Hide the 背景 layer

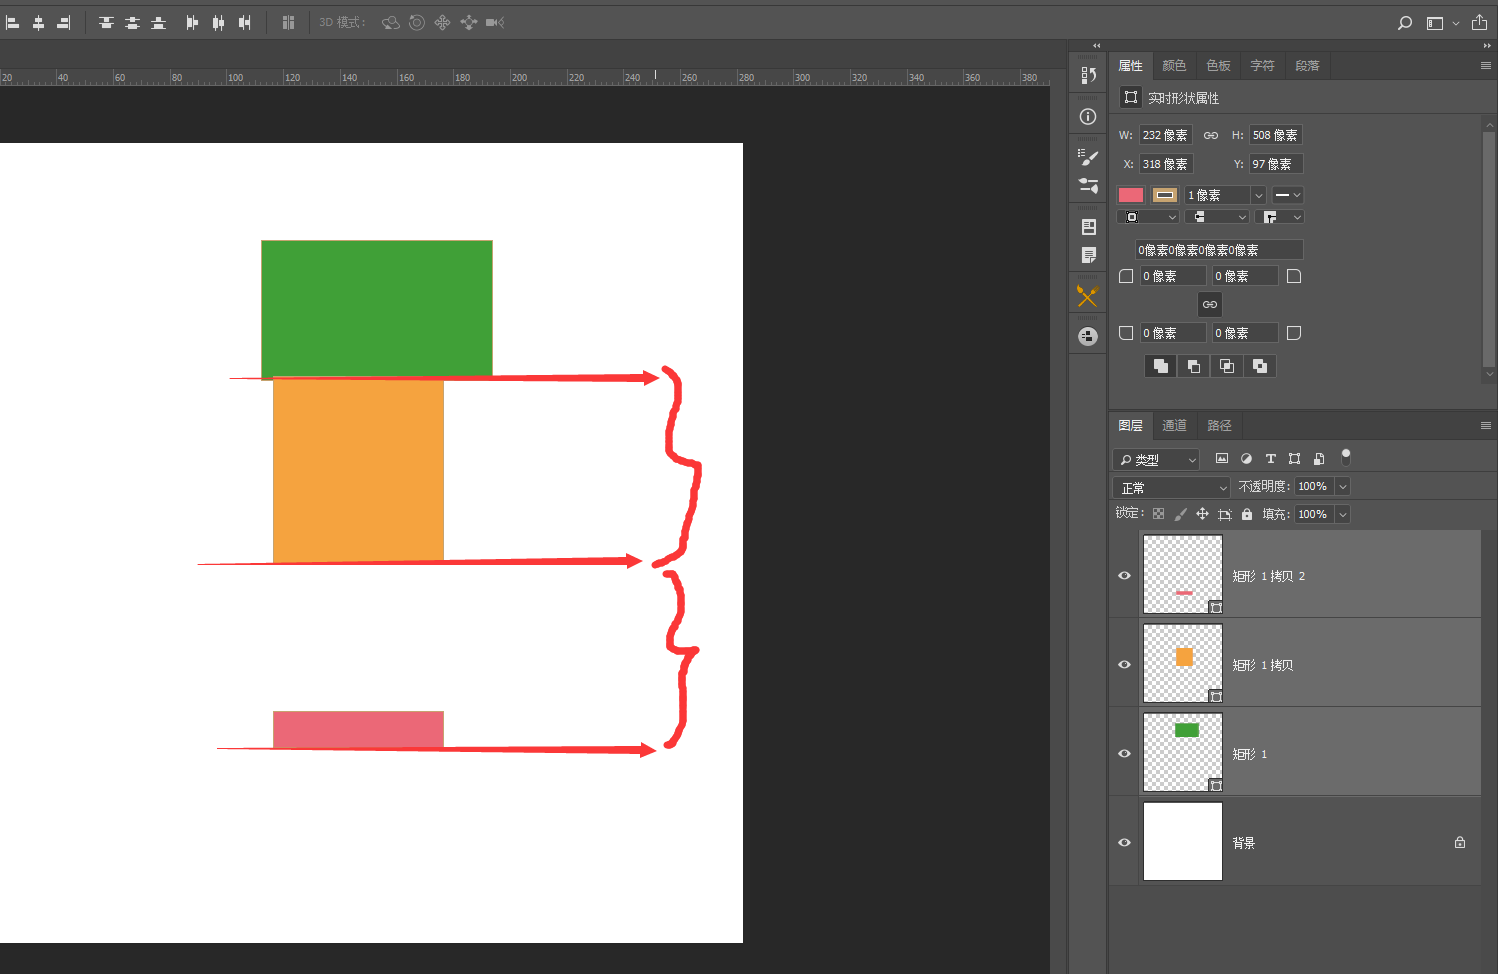1124,842
